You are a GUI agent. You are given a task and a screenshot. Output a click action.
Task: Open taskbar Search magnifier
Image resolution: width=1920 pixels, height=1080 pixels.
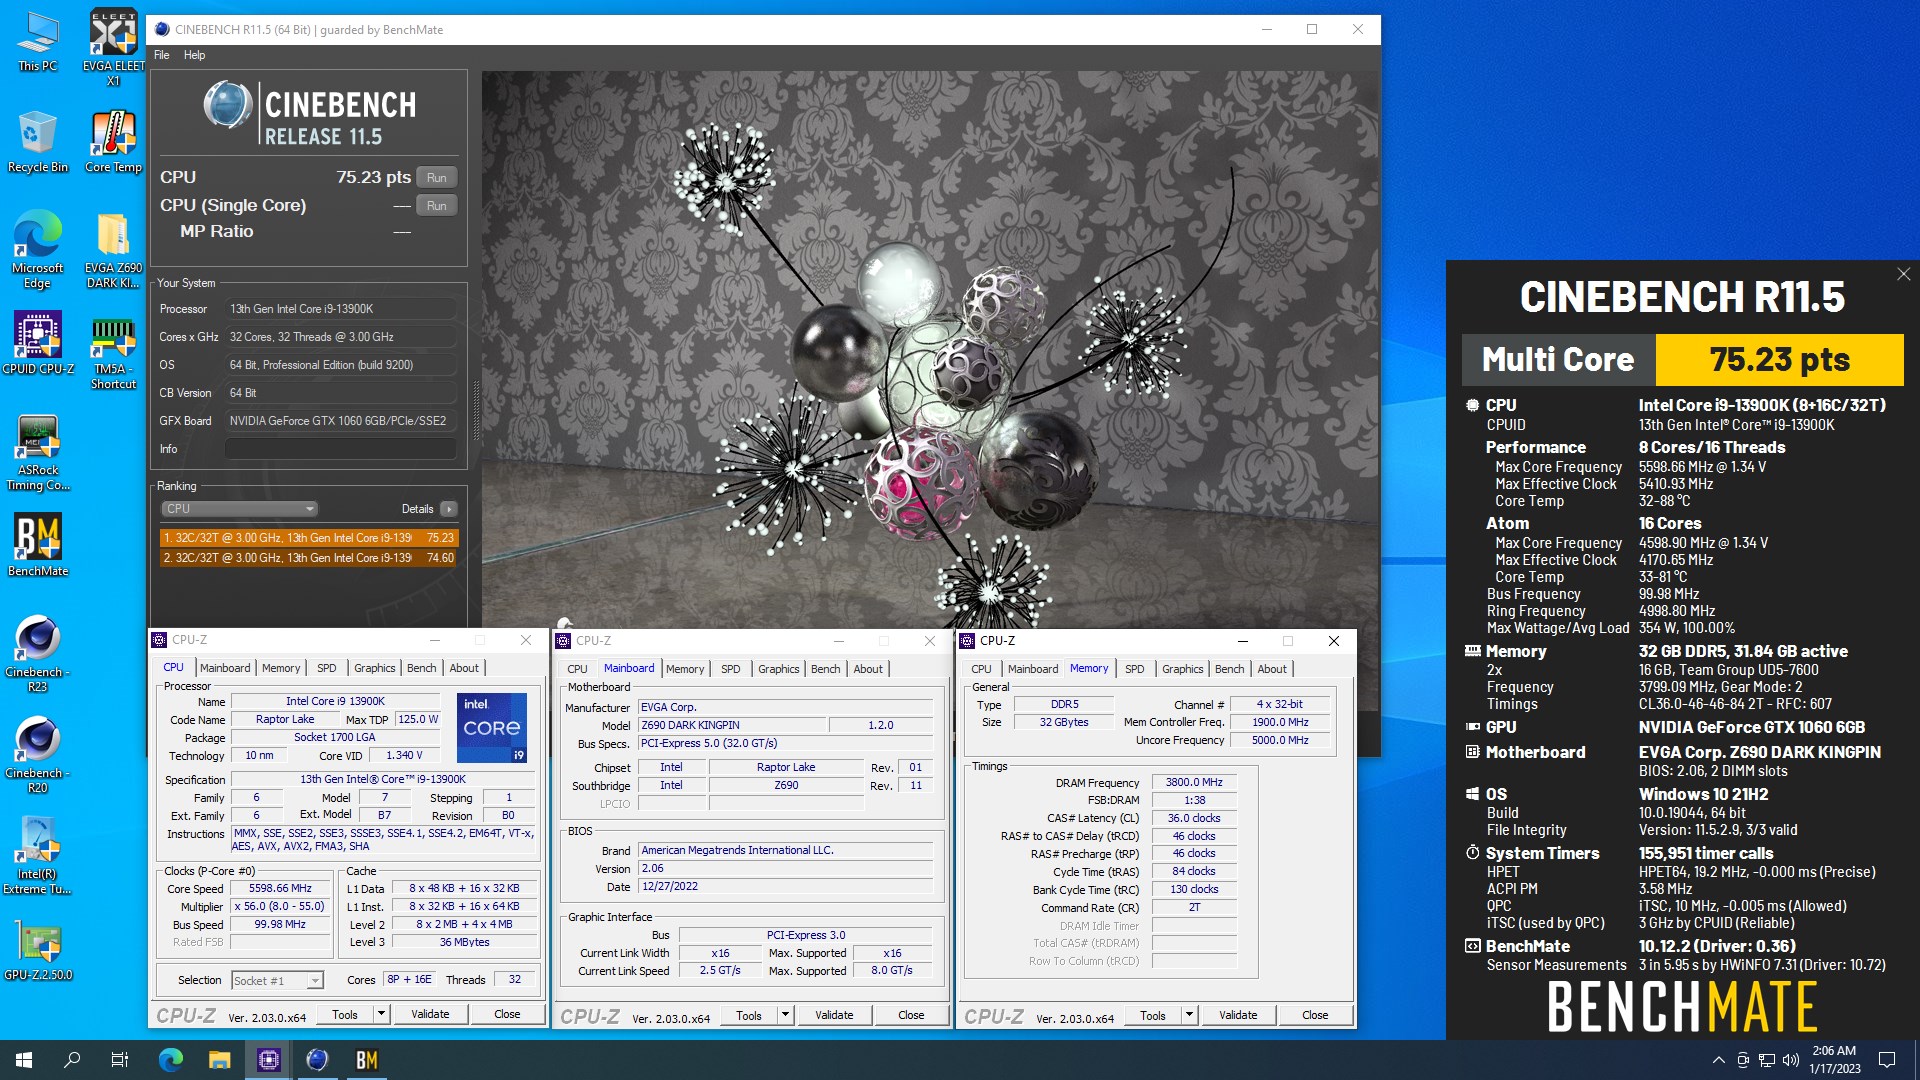[x=72, y=1060]
